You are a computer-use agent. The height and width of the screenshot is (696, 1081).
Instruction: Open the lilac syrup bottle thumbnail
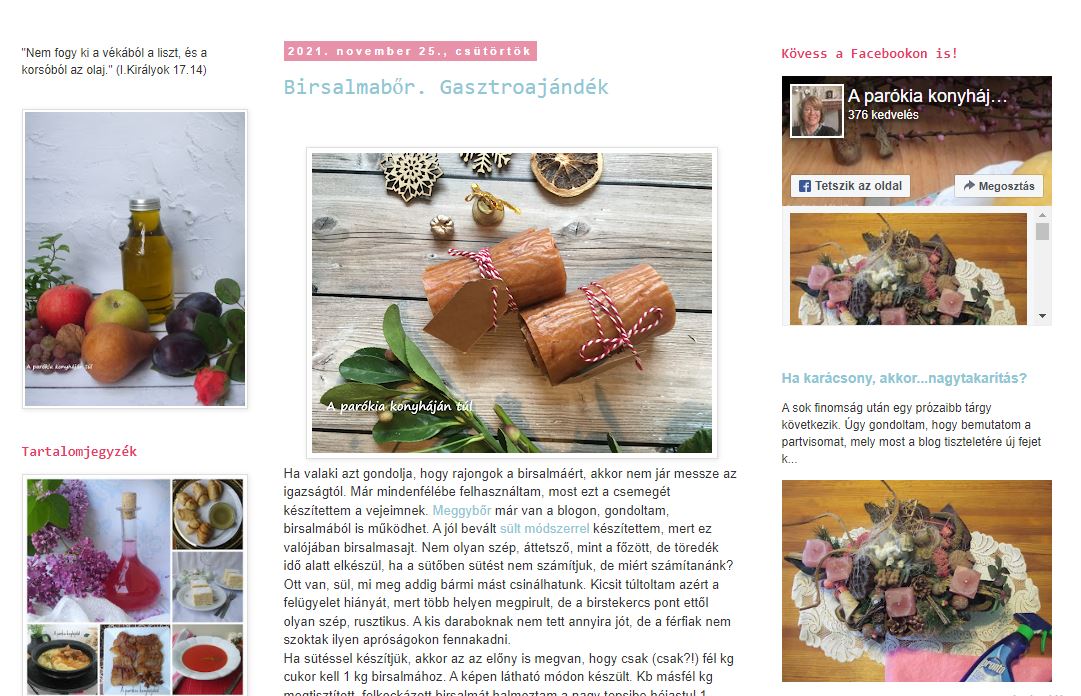pyautogui.click(x=98, y=549)
